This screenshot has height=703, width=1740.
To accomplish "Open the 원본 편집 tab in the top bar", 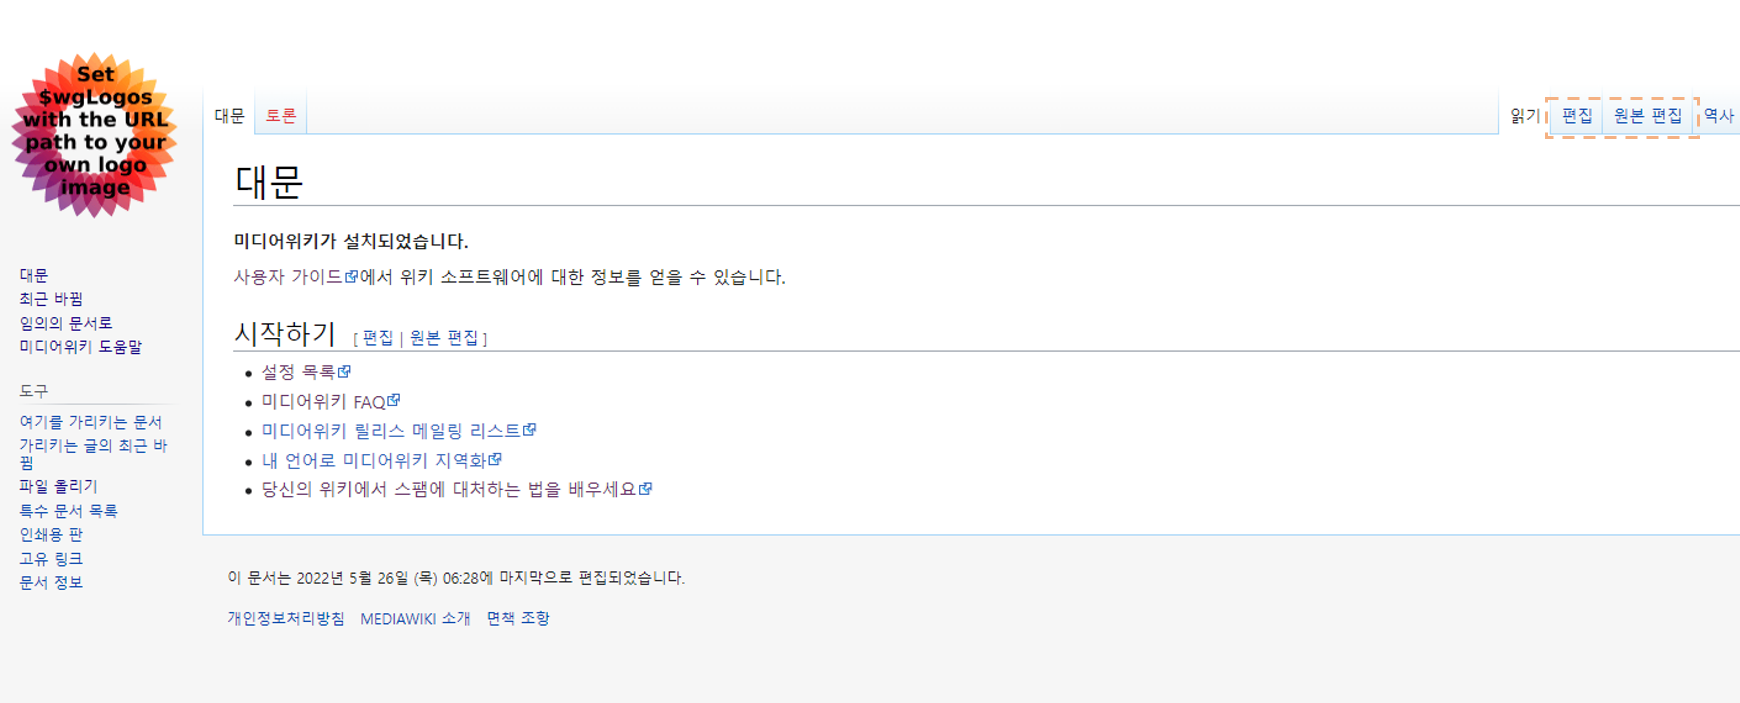I will click(x=1648, y=116).
